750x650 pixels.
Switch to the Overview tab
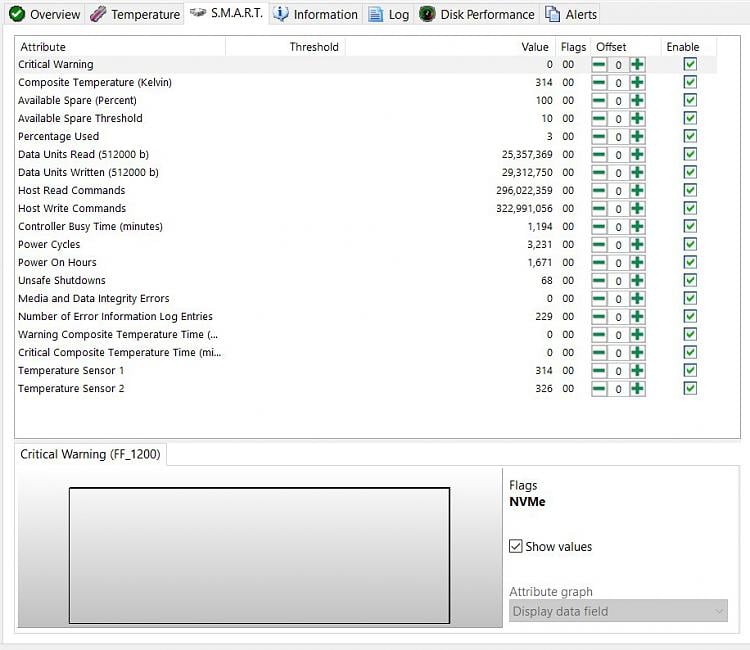point(45,14)
